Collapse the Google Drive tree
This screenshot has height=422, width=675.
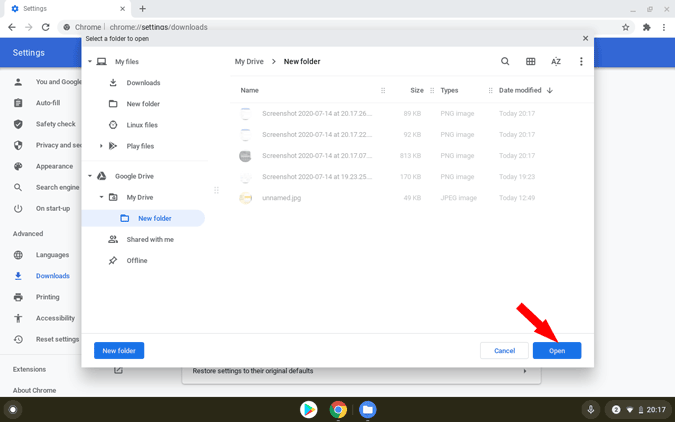point(90,176)
